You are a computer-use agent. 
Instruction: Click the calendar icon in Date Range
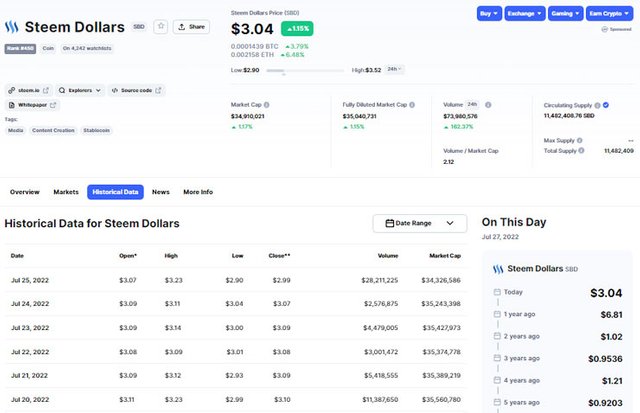click(390, 223)
